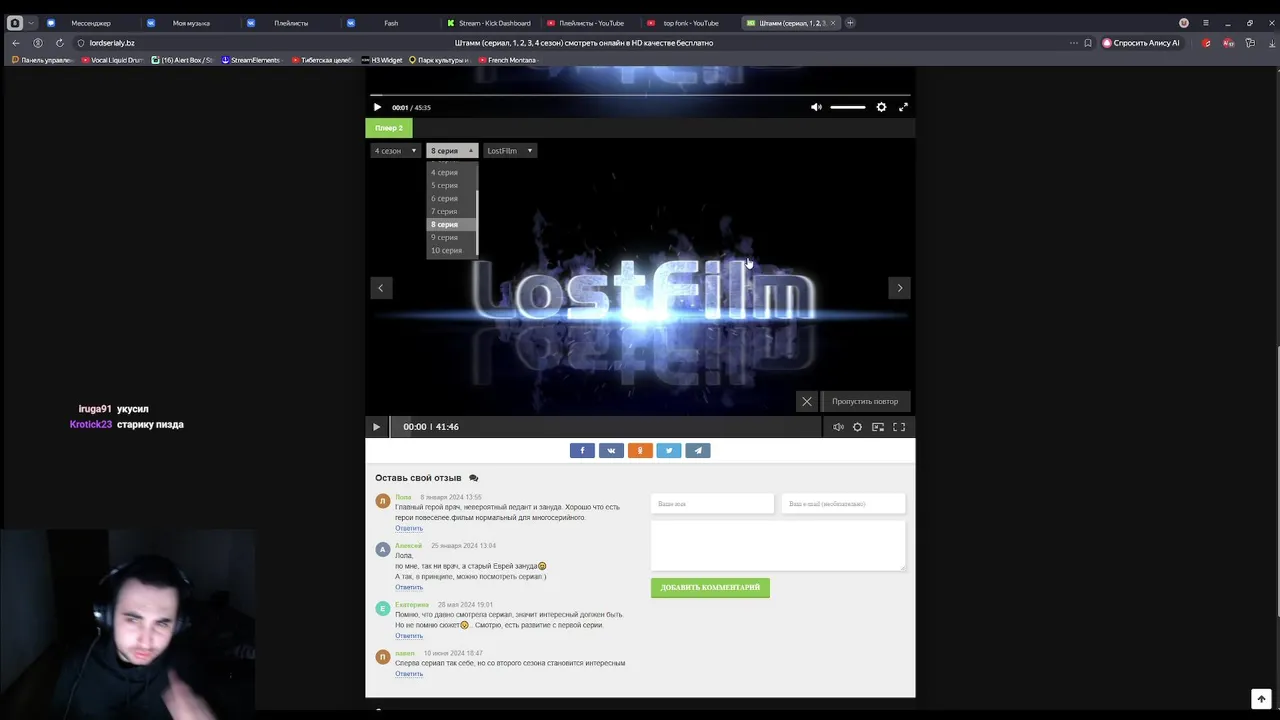Open StreamElements bookmark
Image resolution: width=1280 pixels, height=720 pixels.
tap(251, 60)
